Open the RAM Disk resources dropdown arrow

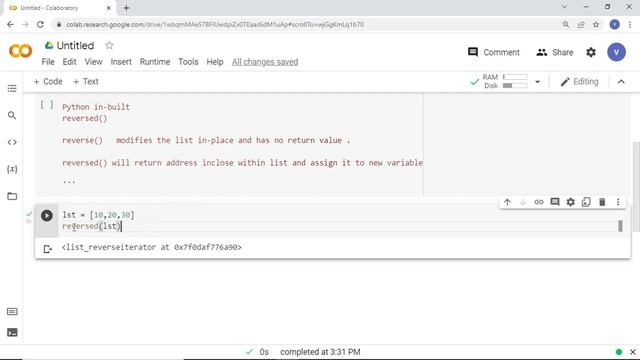point(538,82)
